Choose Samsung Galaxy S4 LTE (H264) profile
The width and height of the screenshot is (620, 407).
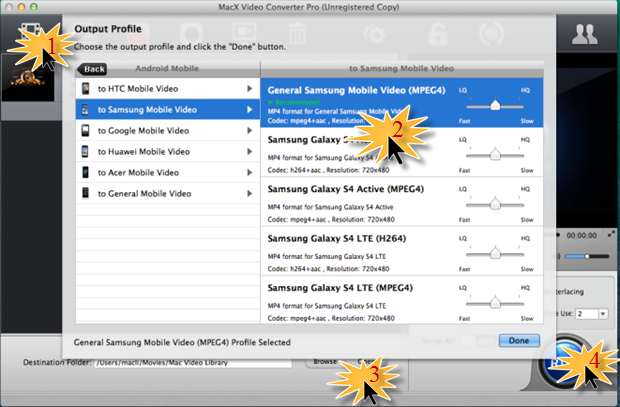pyautogui.click(x=402, y=251)
